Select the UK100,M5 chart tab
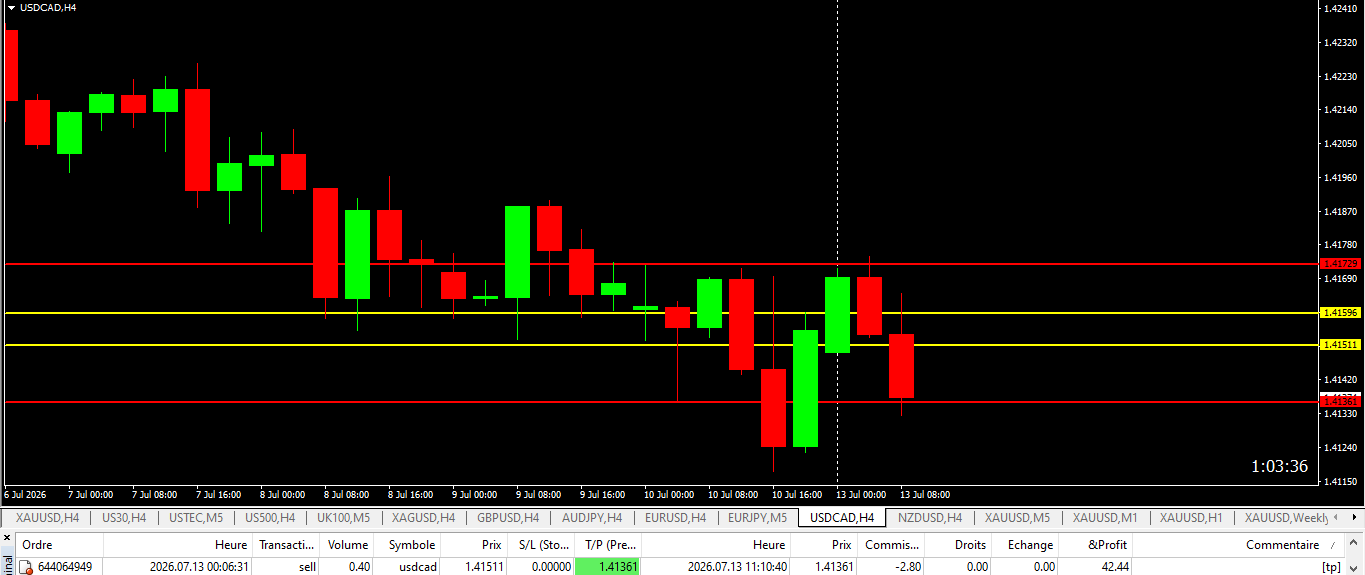The image size is (1365, 575). click(343, 517)
